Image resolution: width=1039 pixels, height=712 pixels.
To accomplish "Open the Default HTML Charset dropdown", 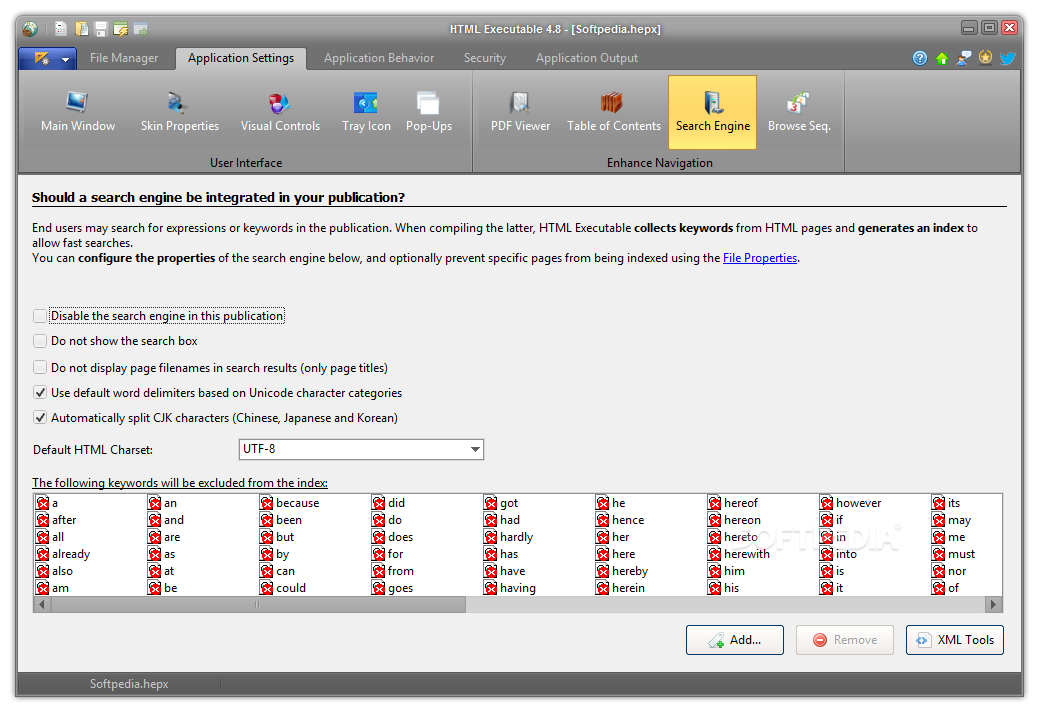I will pyautogui.click(x=361, y=449).
